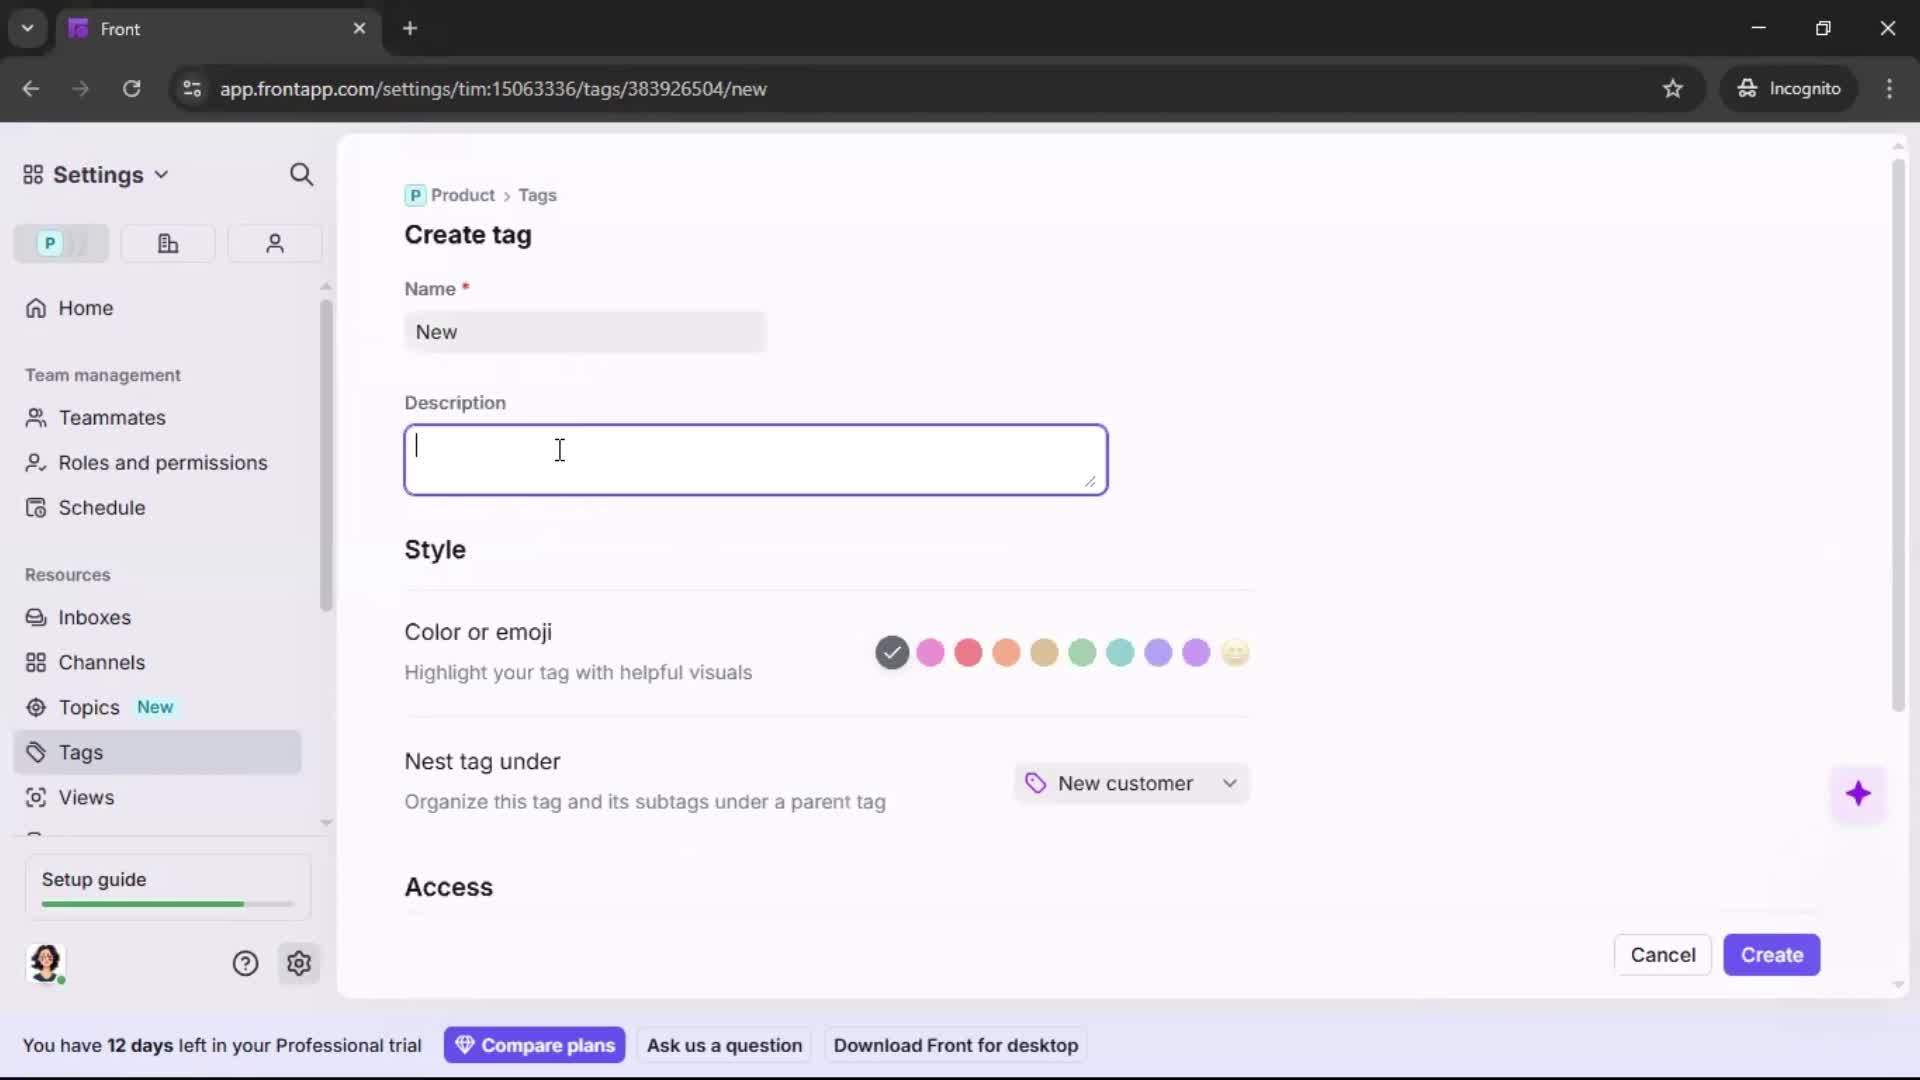Open the Tags section in sidebar

coord(78,752)
